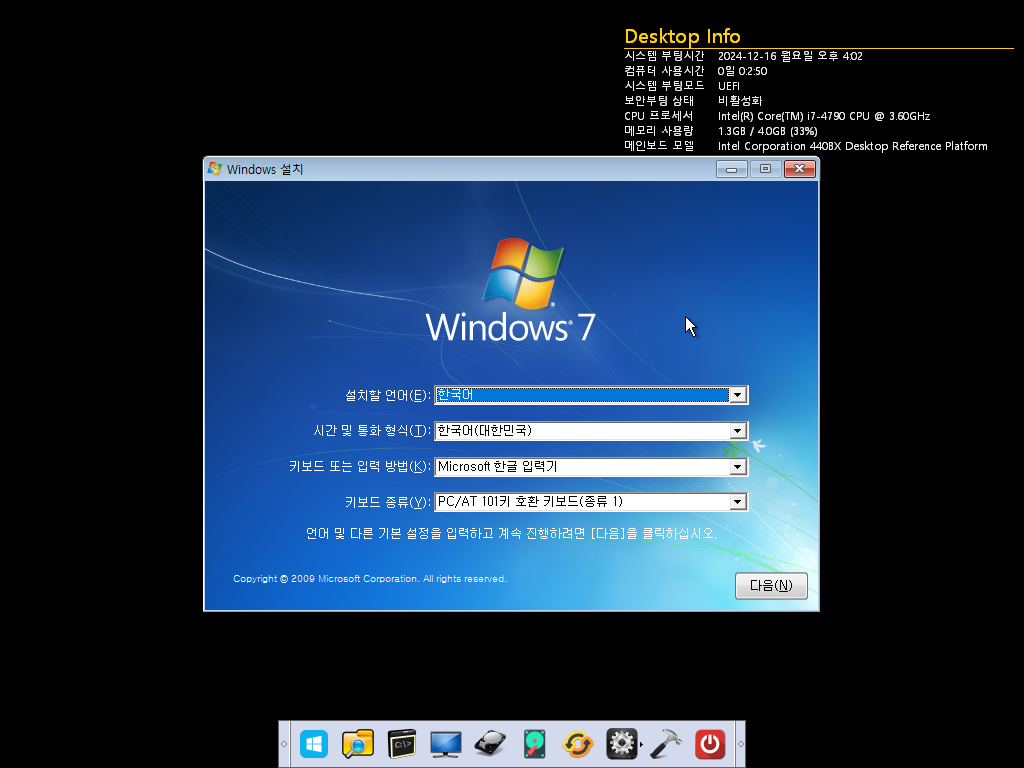Click the Intel(R) Core(TM) i7-4790 CPU text
This screenshot has height=768, width=1024.
[824, 116]
